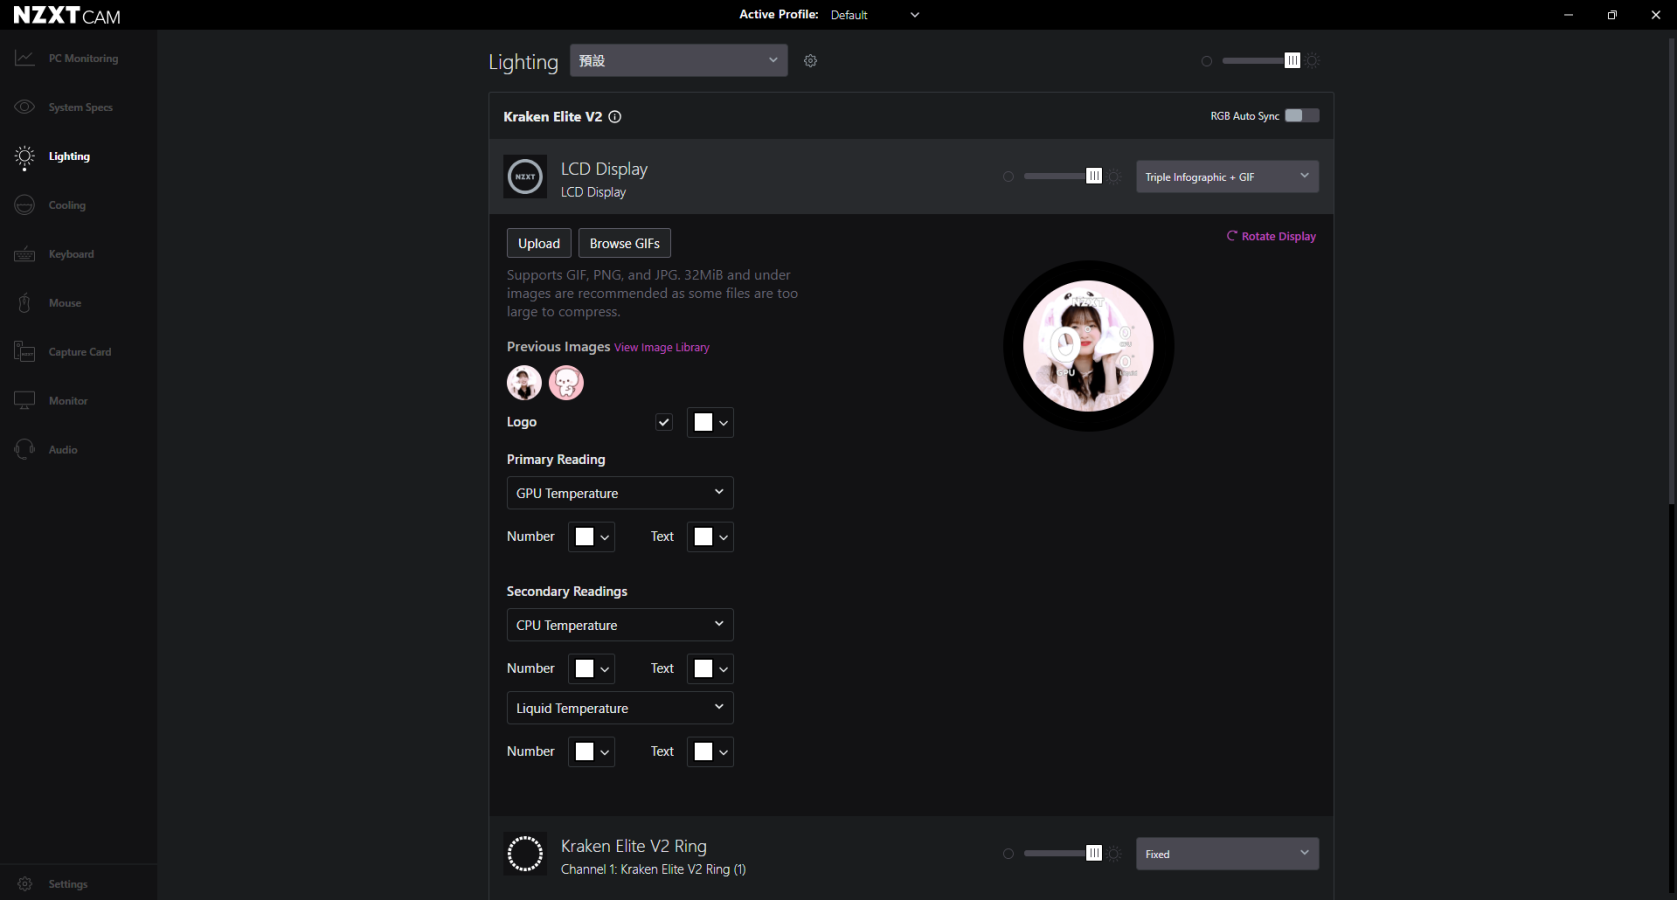Click the Upload button

pos(538,244)
